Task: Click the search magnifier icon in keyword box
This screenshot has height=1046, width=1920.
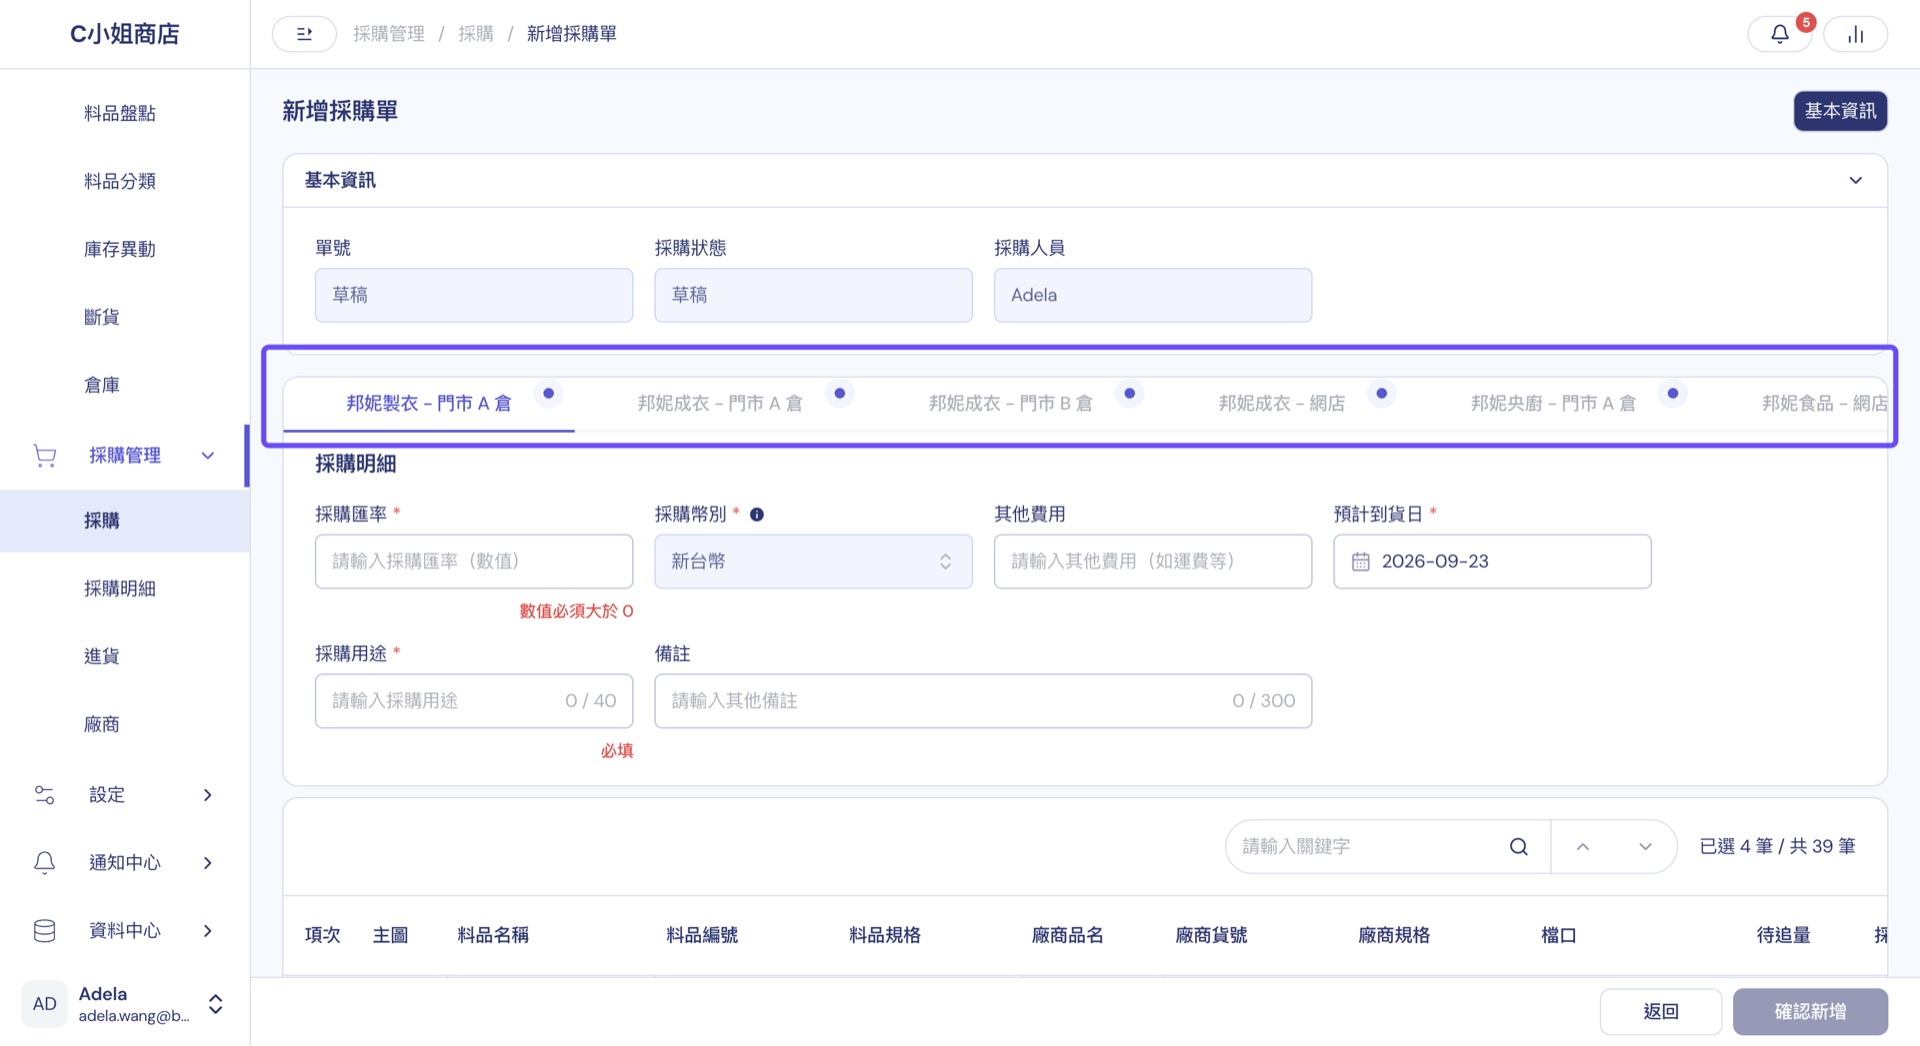Action: click(x=1518, y=847)
